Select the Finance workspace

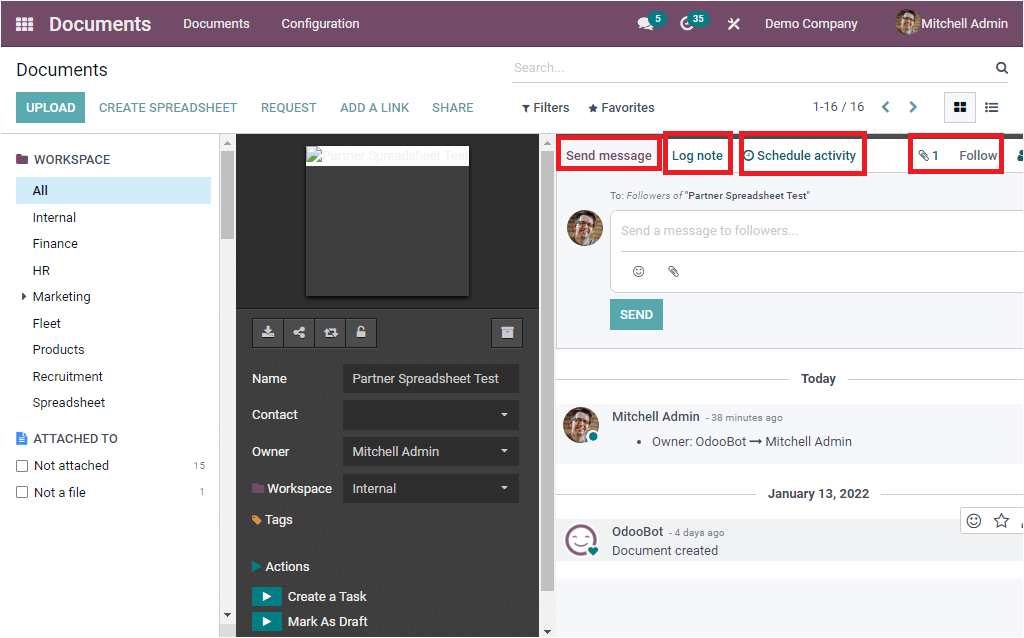[55, 244]
